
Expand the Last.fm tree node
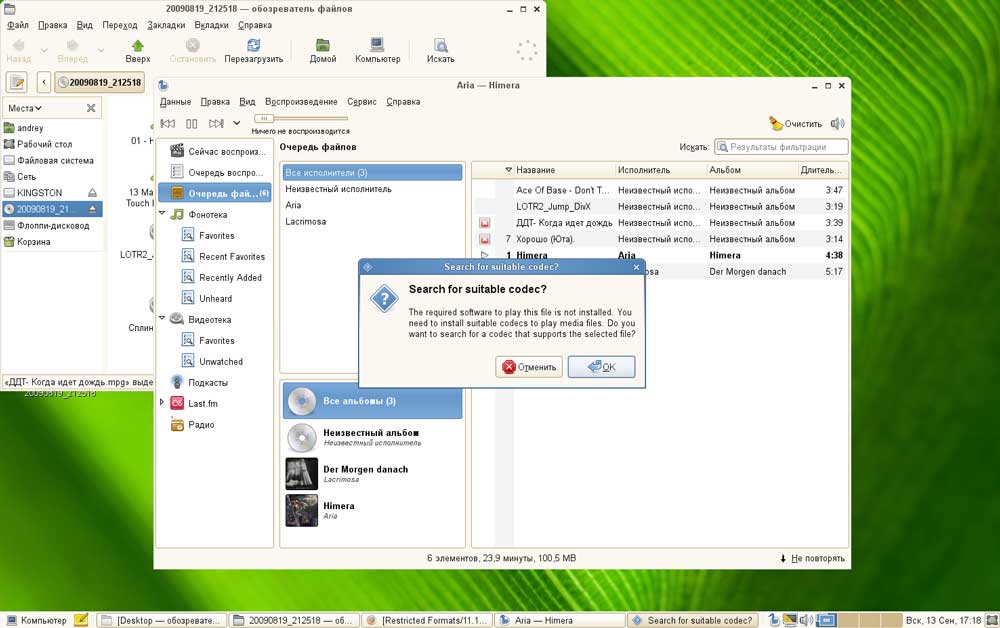pos(162,403)
